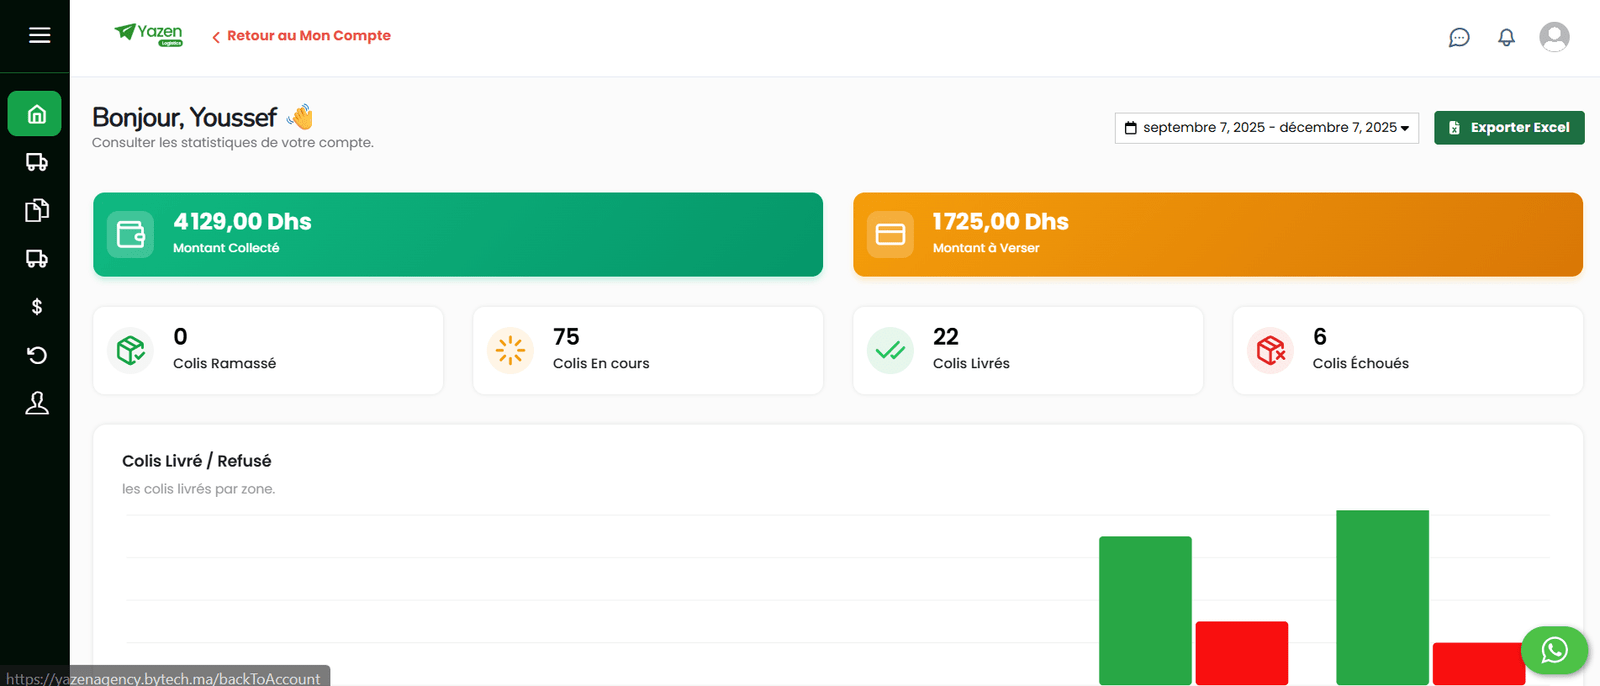
Task: Click the Colis Échoués stat card
Action: pos(1407,350)
